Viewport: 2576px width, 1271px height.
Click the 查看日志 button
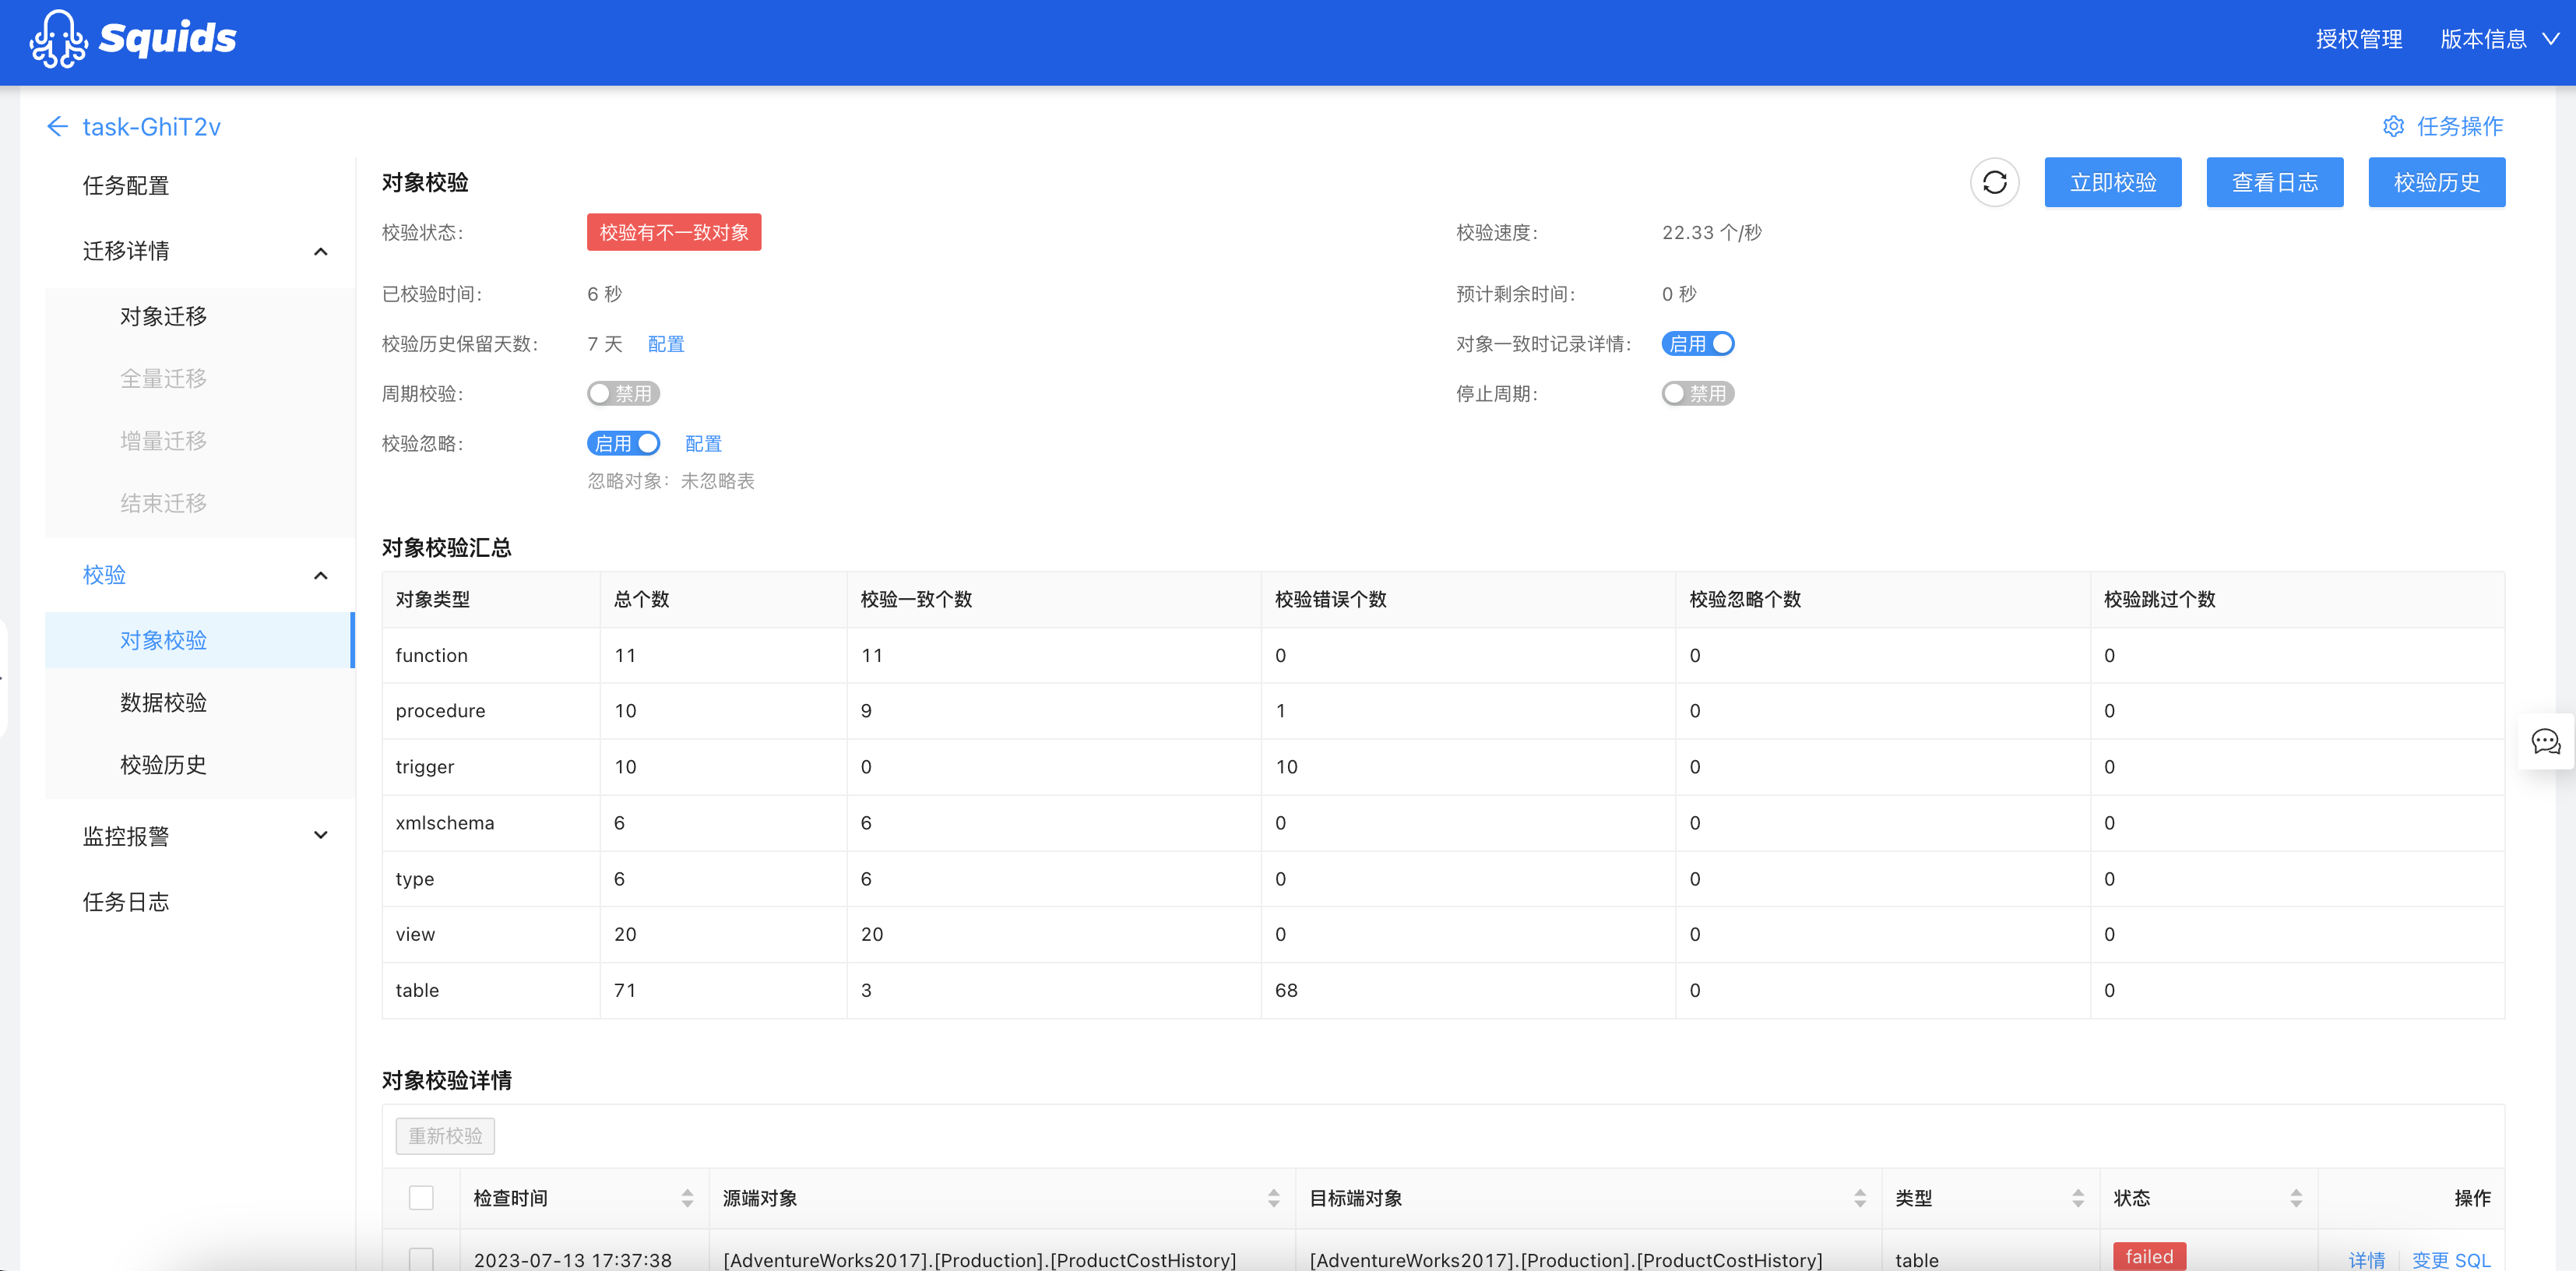tap(2274, 182)
